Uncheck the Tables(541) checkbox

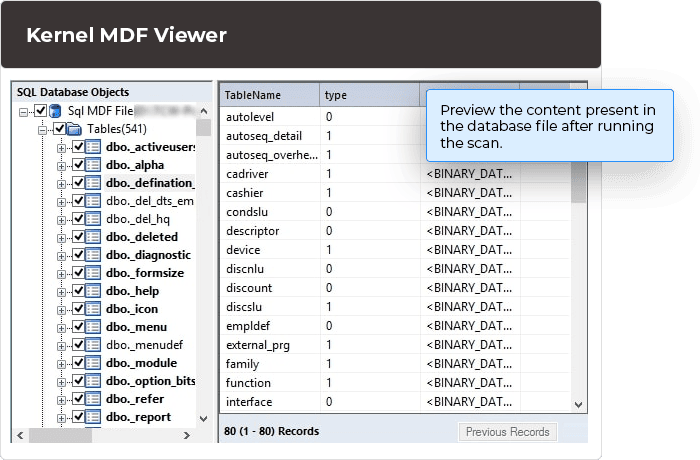click(60, 129)
